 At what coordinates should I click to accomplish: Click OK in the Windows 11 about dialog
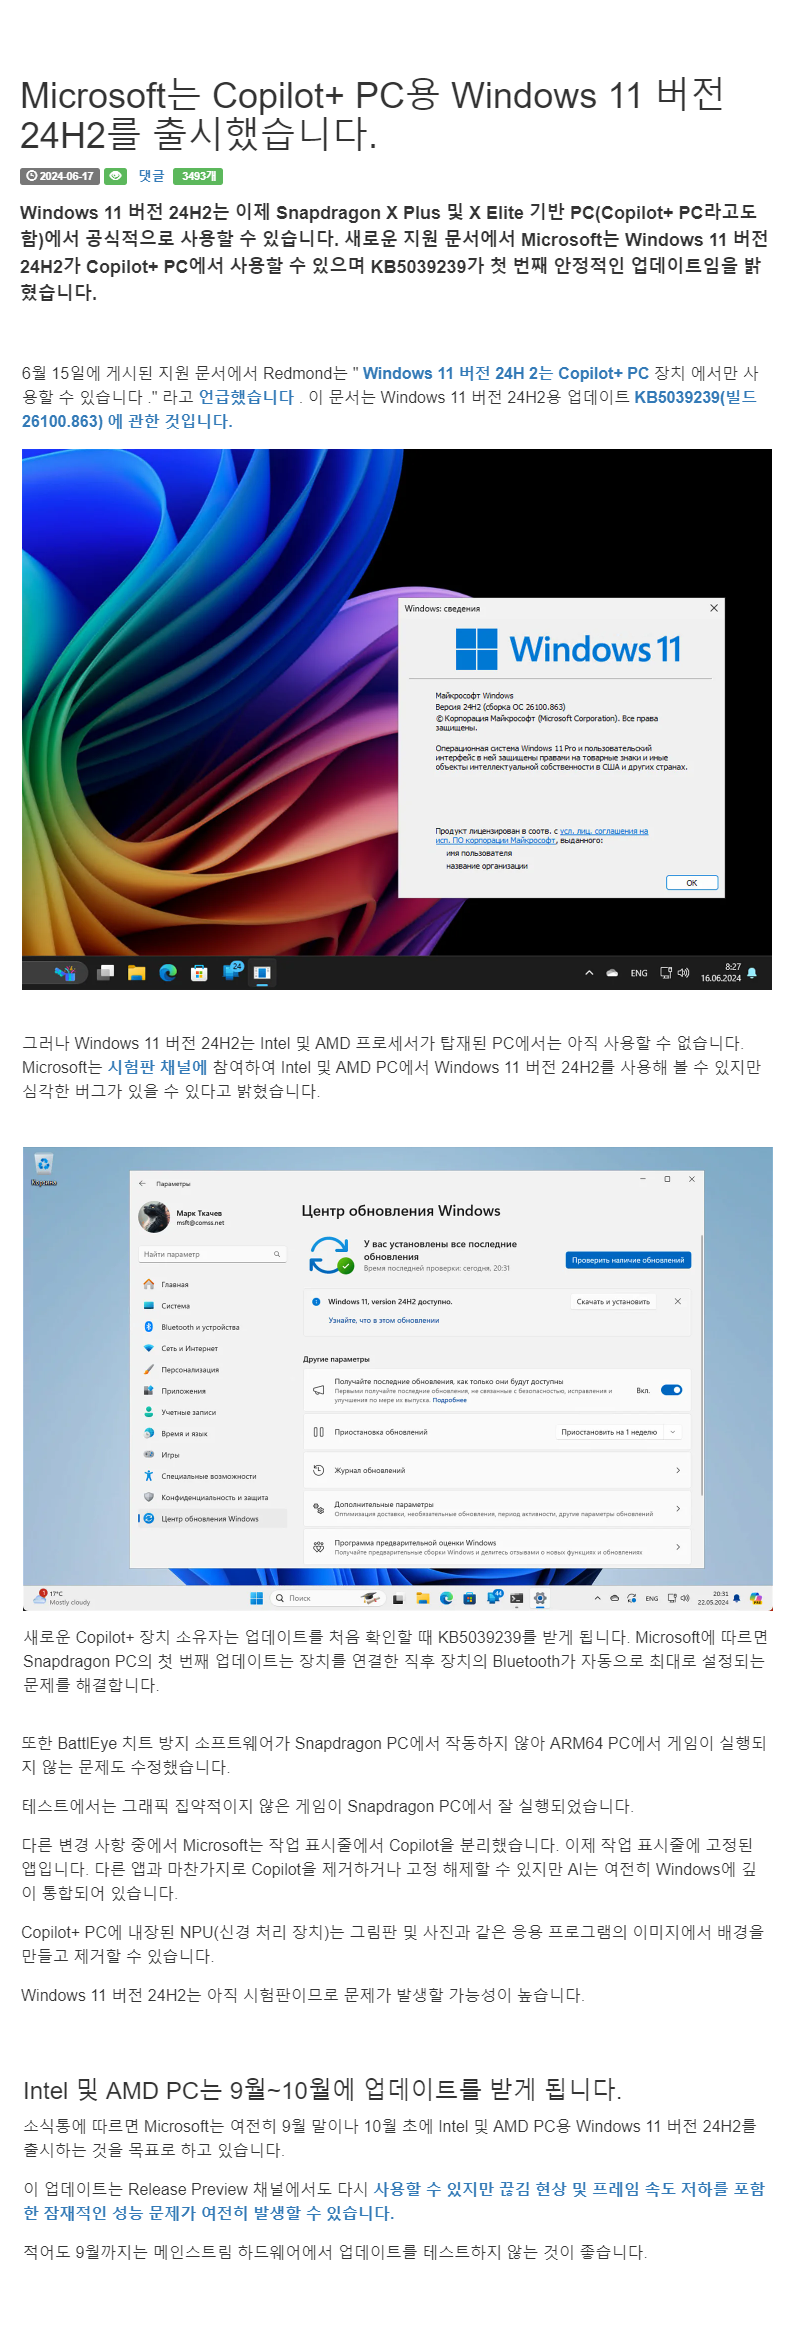click(x=692, y=883)
